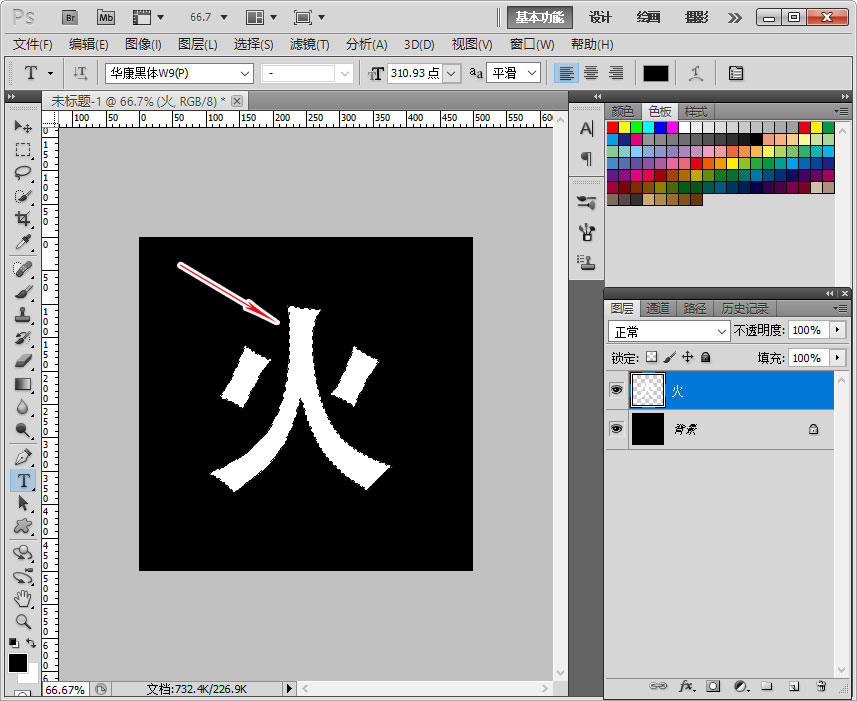
Task: Click the foreground color swatch
Action: (x=17, y=663)
